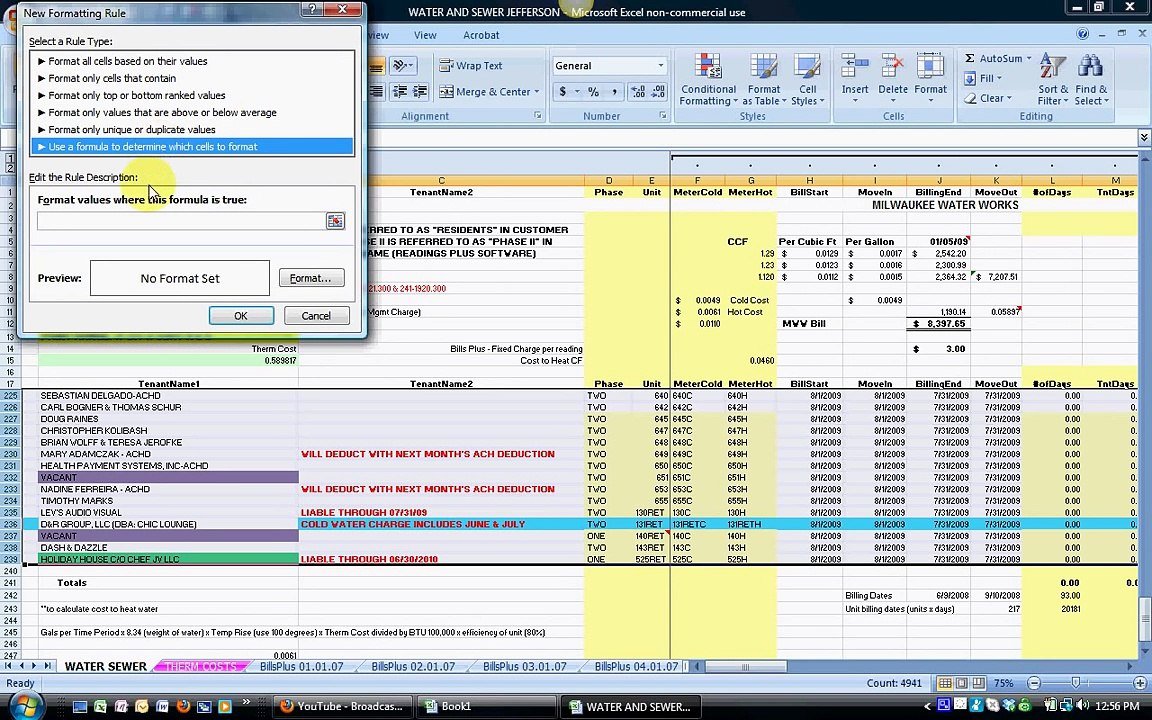
Task: Select 'Format only unique or duplicate values'
Action: point(192,129)
